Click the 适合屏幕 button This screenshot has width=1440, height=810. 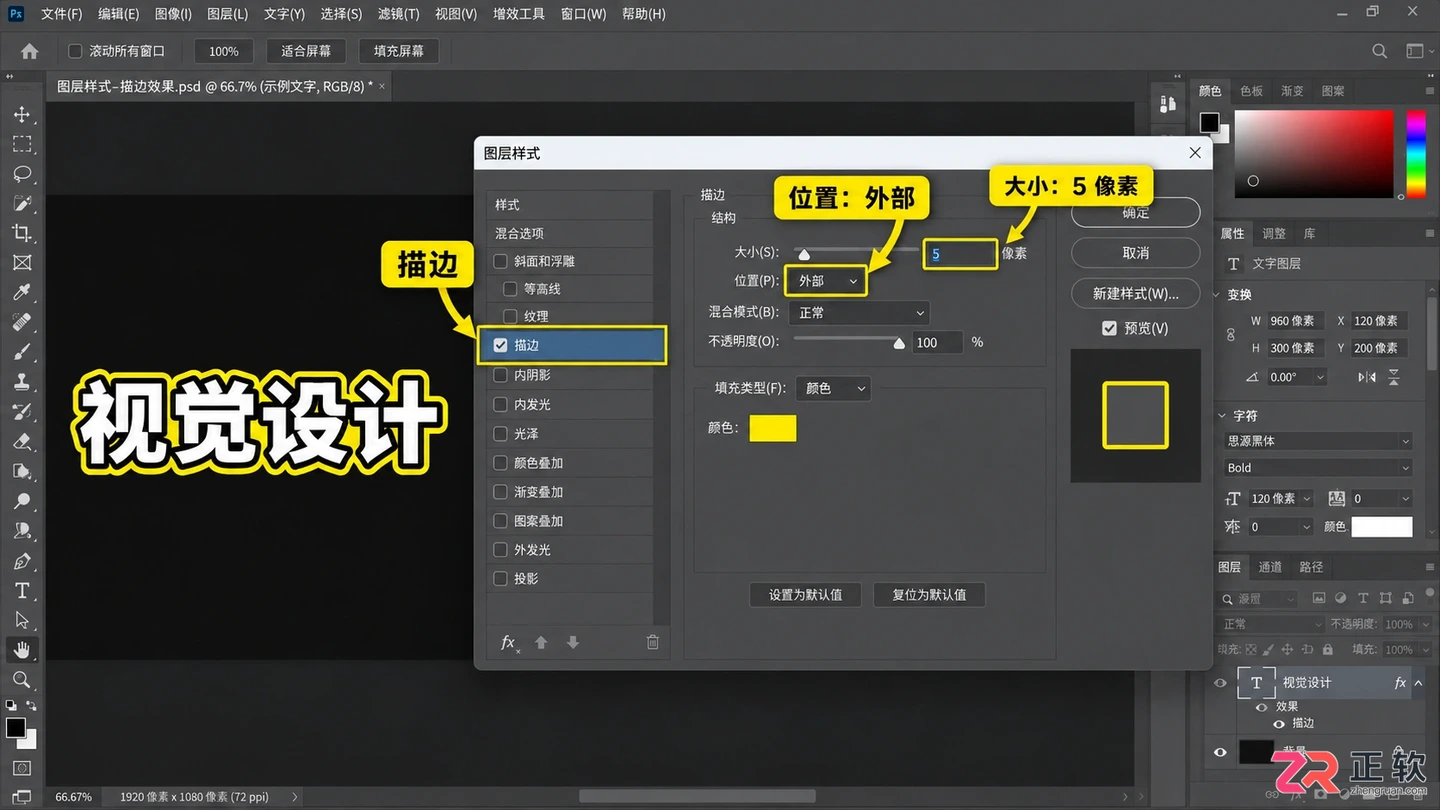point(306,51)
